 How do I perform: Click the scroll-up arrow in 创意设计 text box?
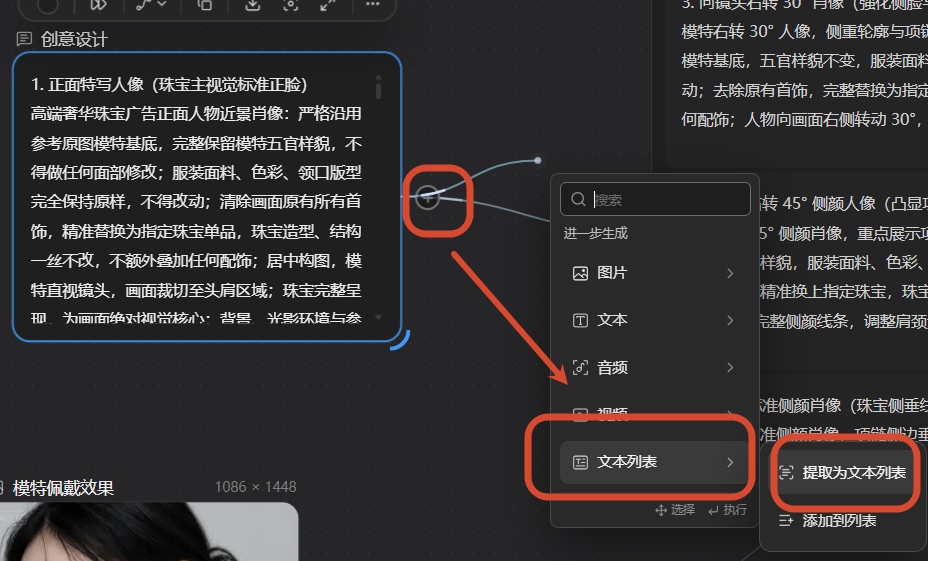[x=378, y=77]
